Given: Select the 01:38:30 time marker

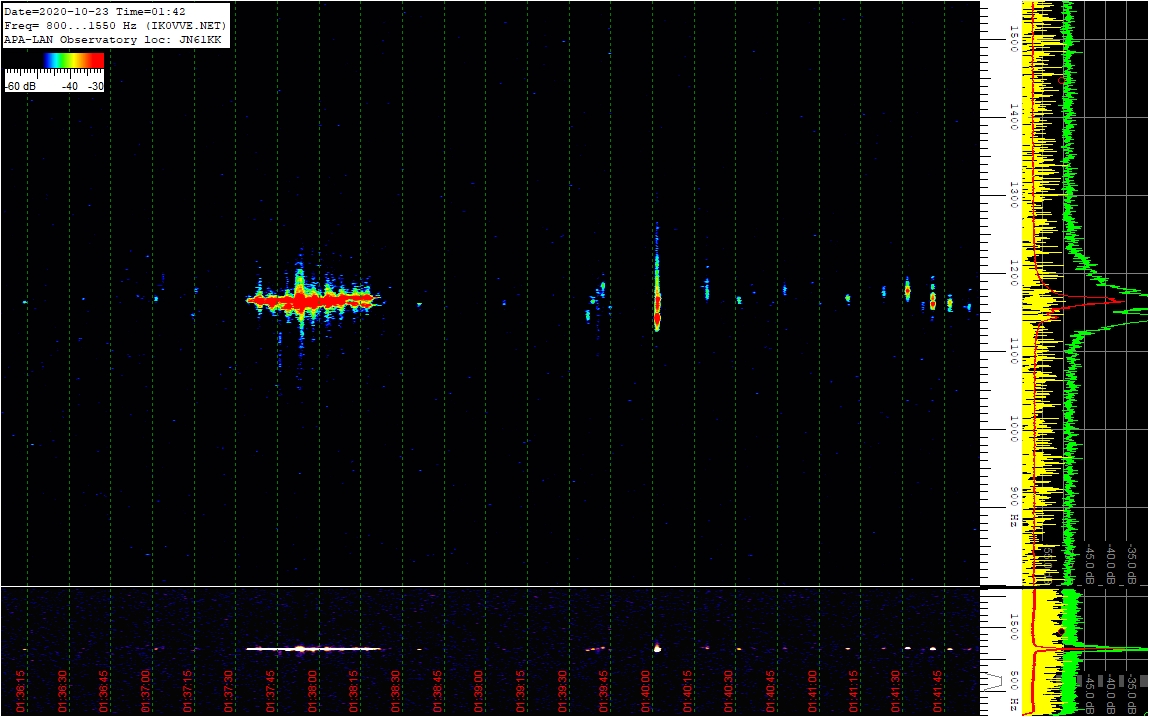Looking at the screenshot, I should (x=395, y=691).
